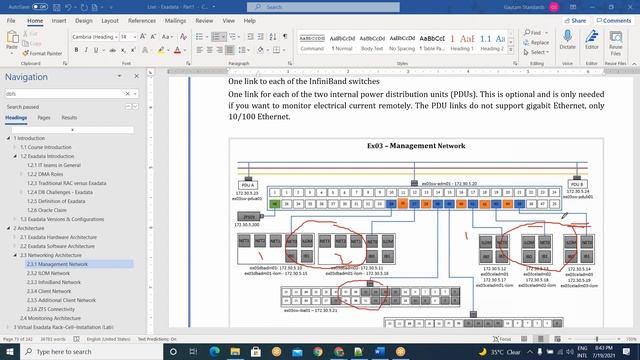Open the Editor pane icon

[591, 39]
